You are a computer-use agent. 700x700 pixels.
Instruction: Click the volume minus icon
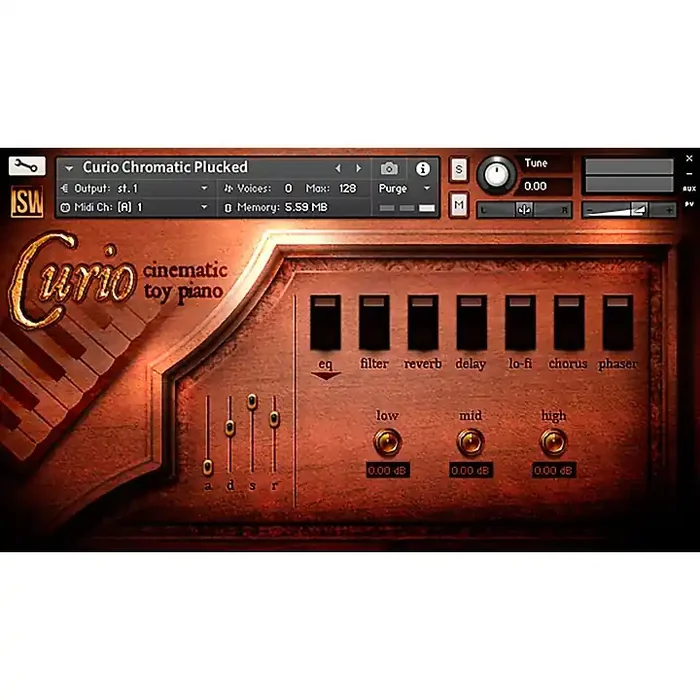click(590, 210)
